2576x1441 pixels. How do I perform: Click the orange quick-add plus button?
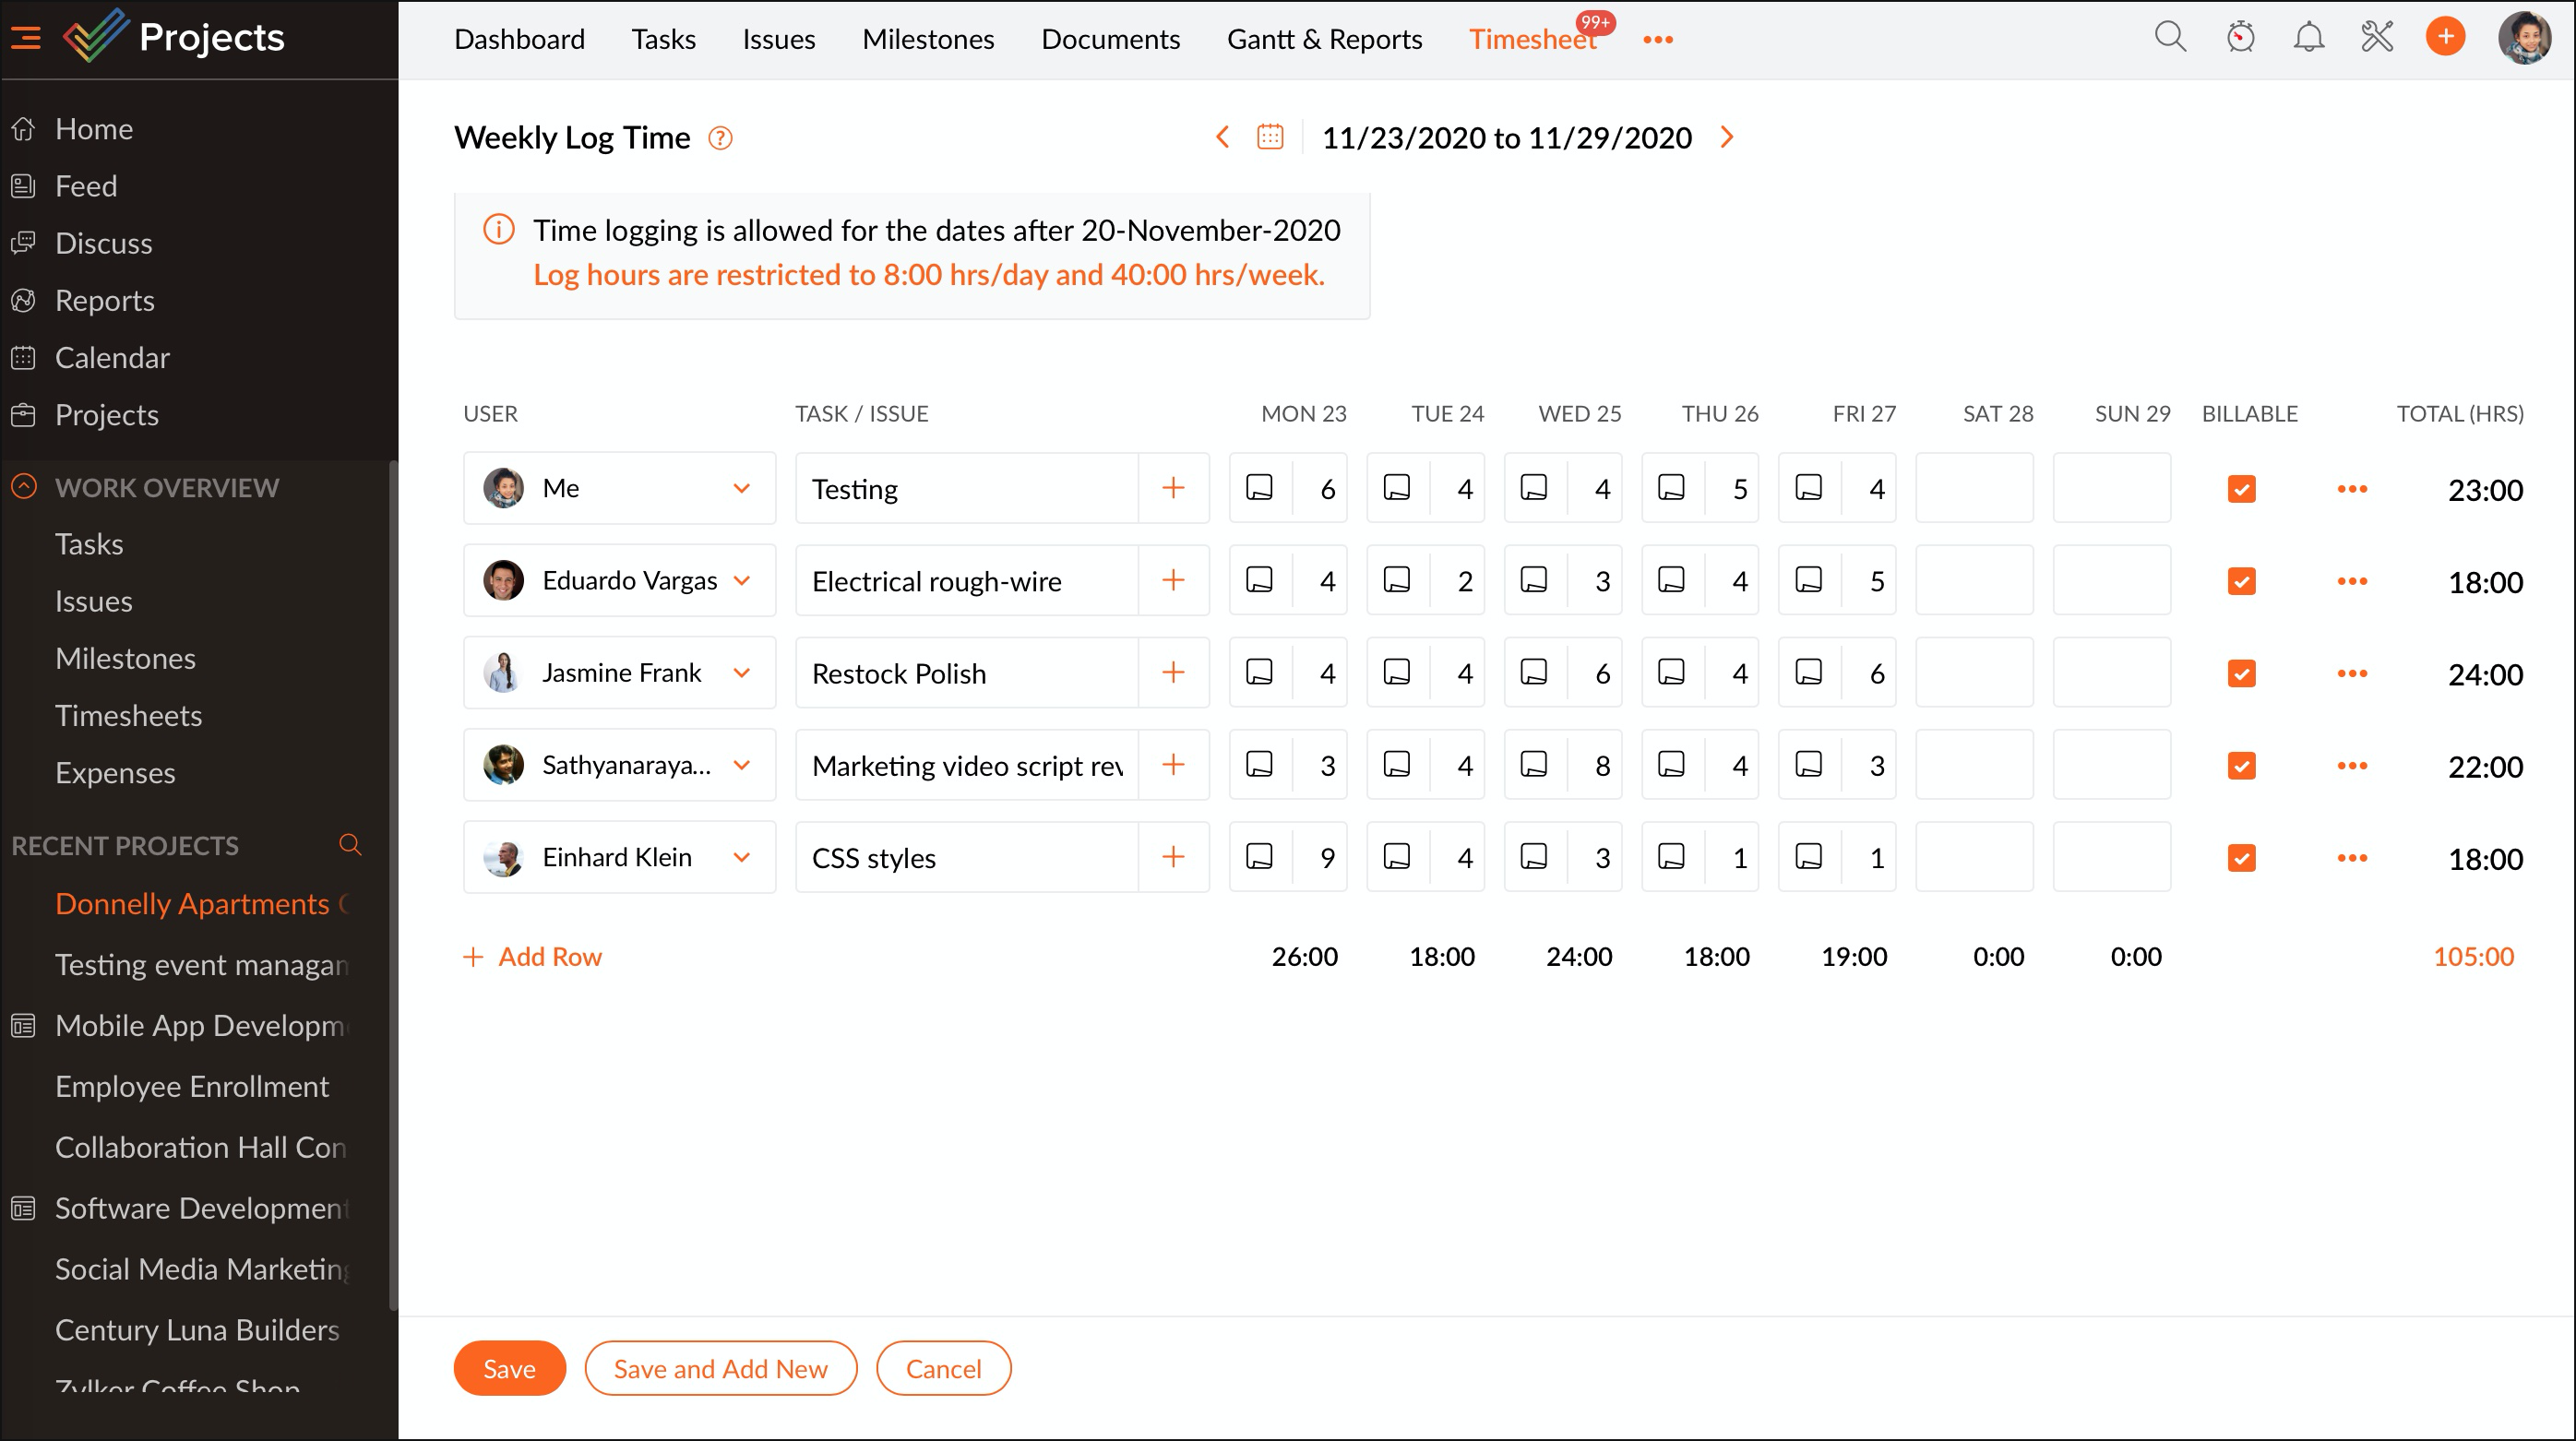point(2445,38)
